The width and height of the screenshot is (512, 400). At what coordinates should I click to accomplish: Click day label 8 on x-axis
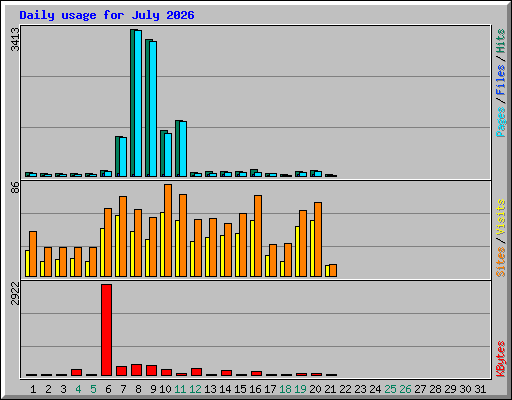138,389
